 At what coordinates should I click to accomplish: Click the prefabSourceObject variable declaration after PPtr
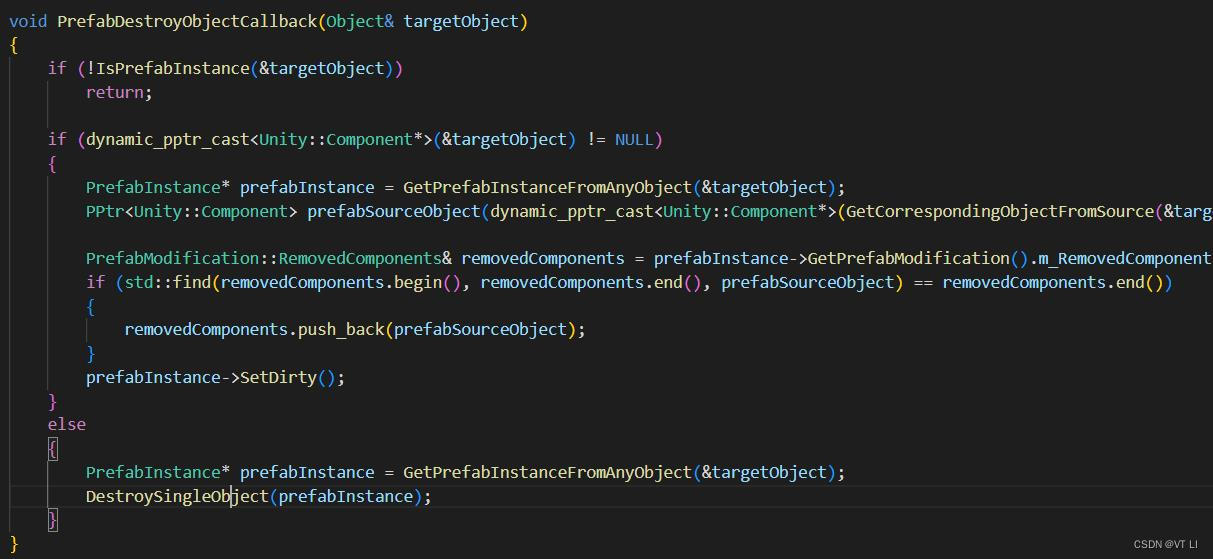coord(394,211)
